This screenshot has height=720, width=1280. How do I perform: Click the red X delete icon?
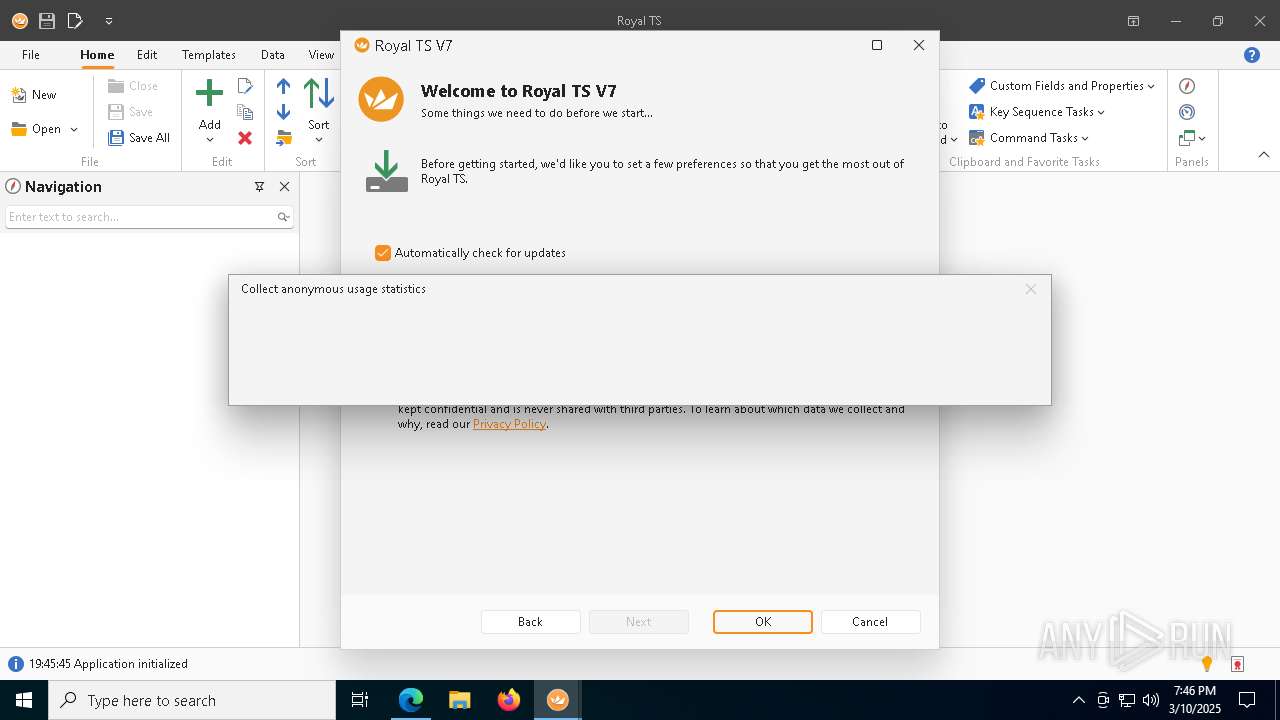pyautogui.click(x=245, y=138)
